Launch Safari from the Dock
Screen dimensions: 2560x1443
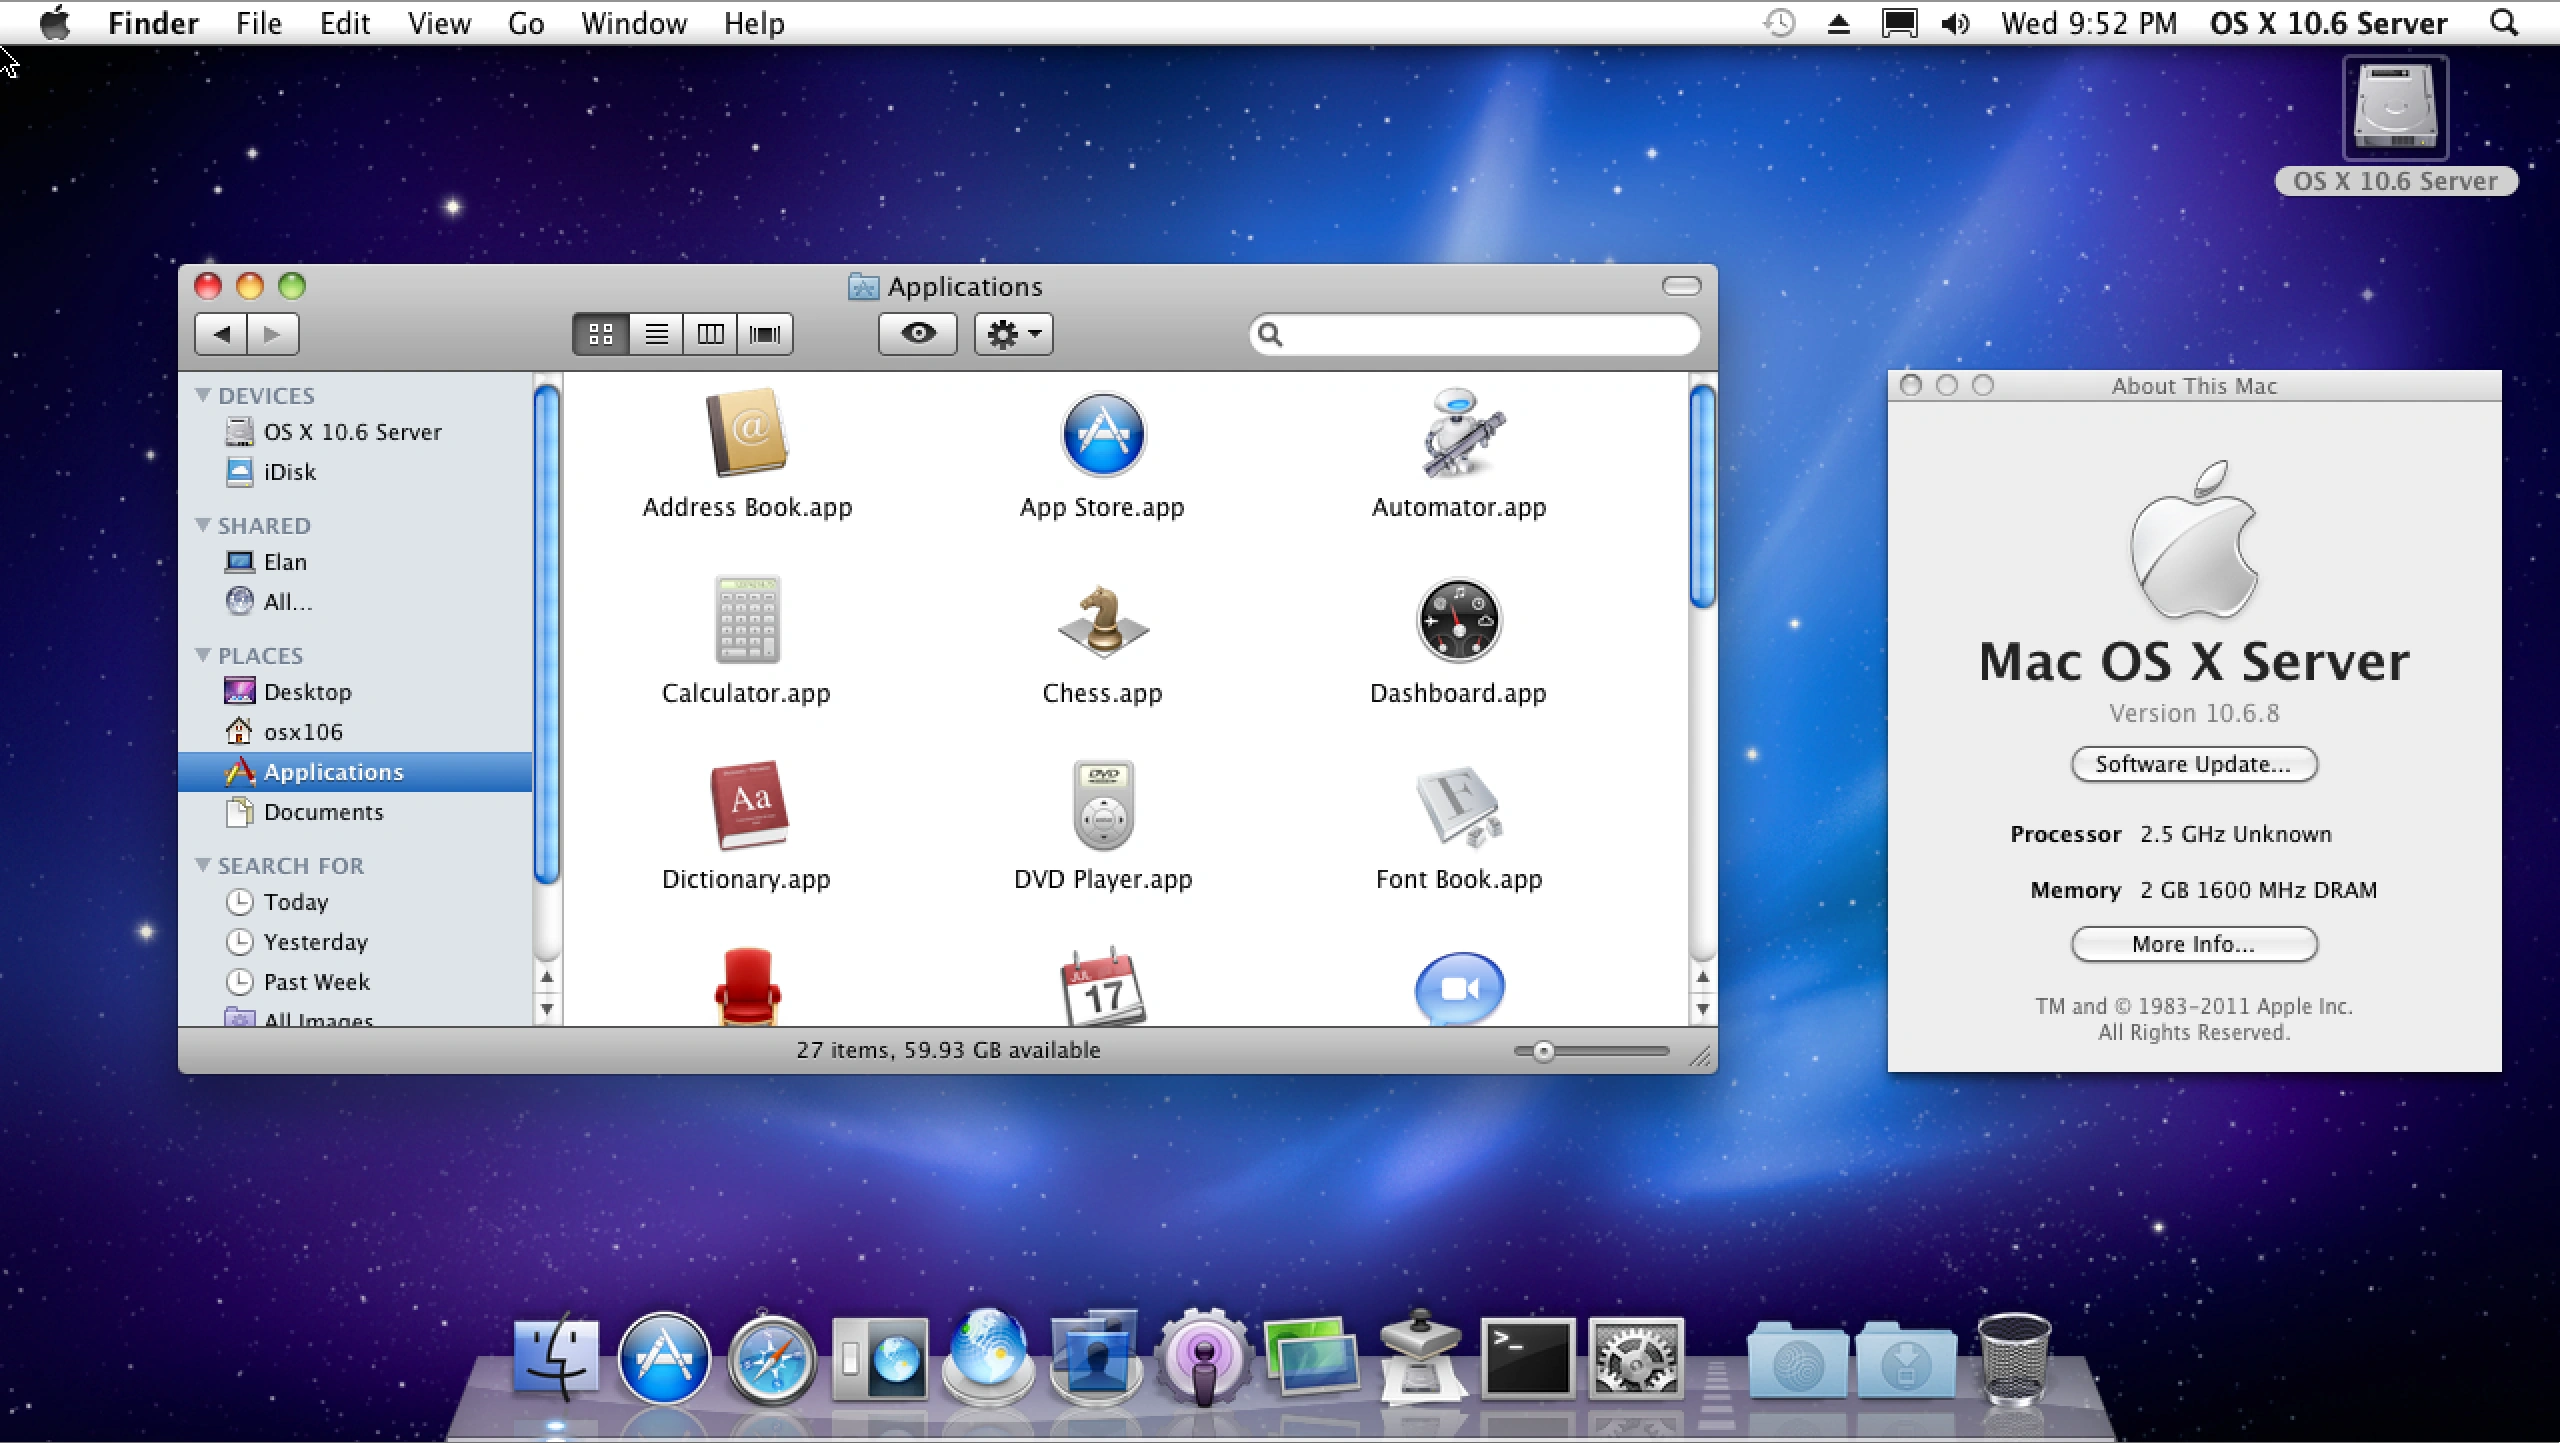(772, 1360)
